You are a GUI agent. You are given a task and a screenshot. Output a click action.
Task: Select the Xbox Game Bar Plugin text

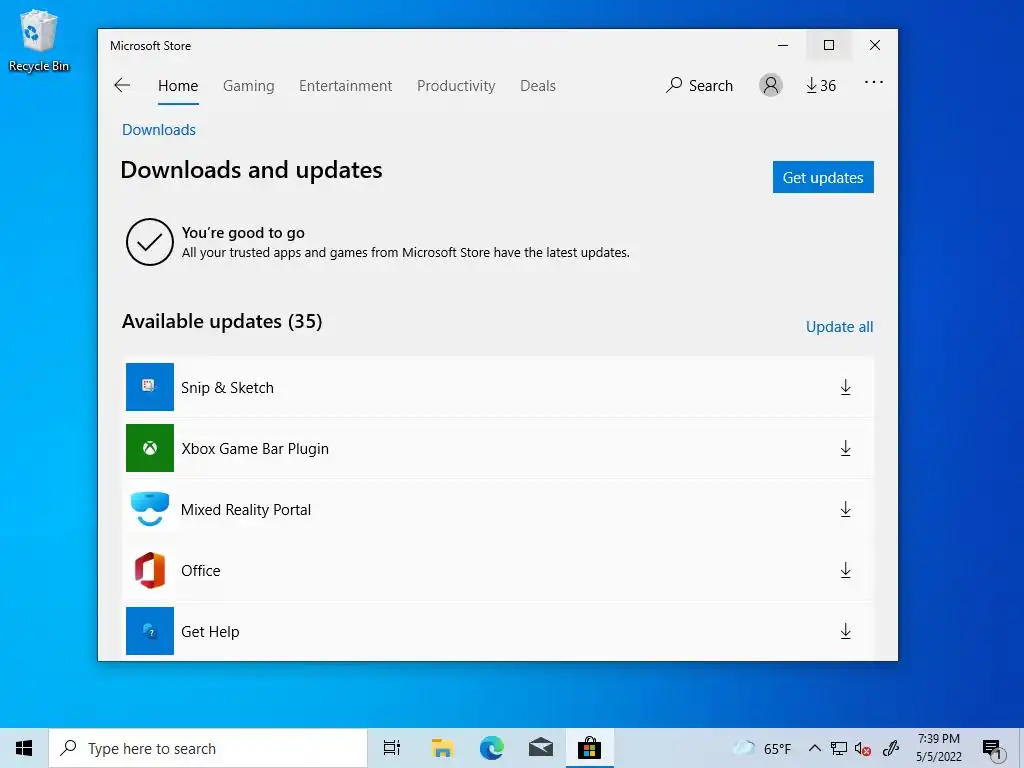coord(255,449)
